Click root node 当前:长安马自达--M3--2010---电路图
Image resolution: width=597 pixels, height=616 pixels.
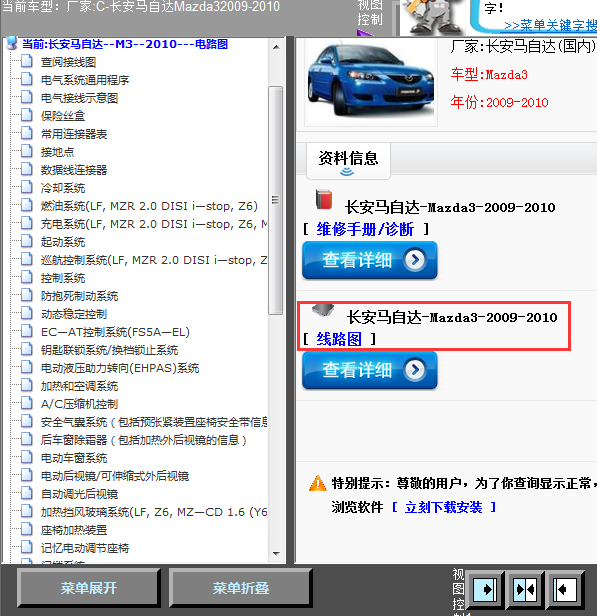[125, 44]
